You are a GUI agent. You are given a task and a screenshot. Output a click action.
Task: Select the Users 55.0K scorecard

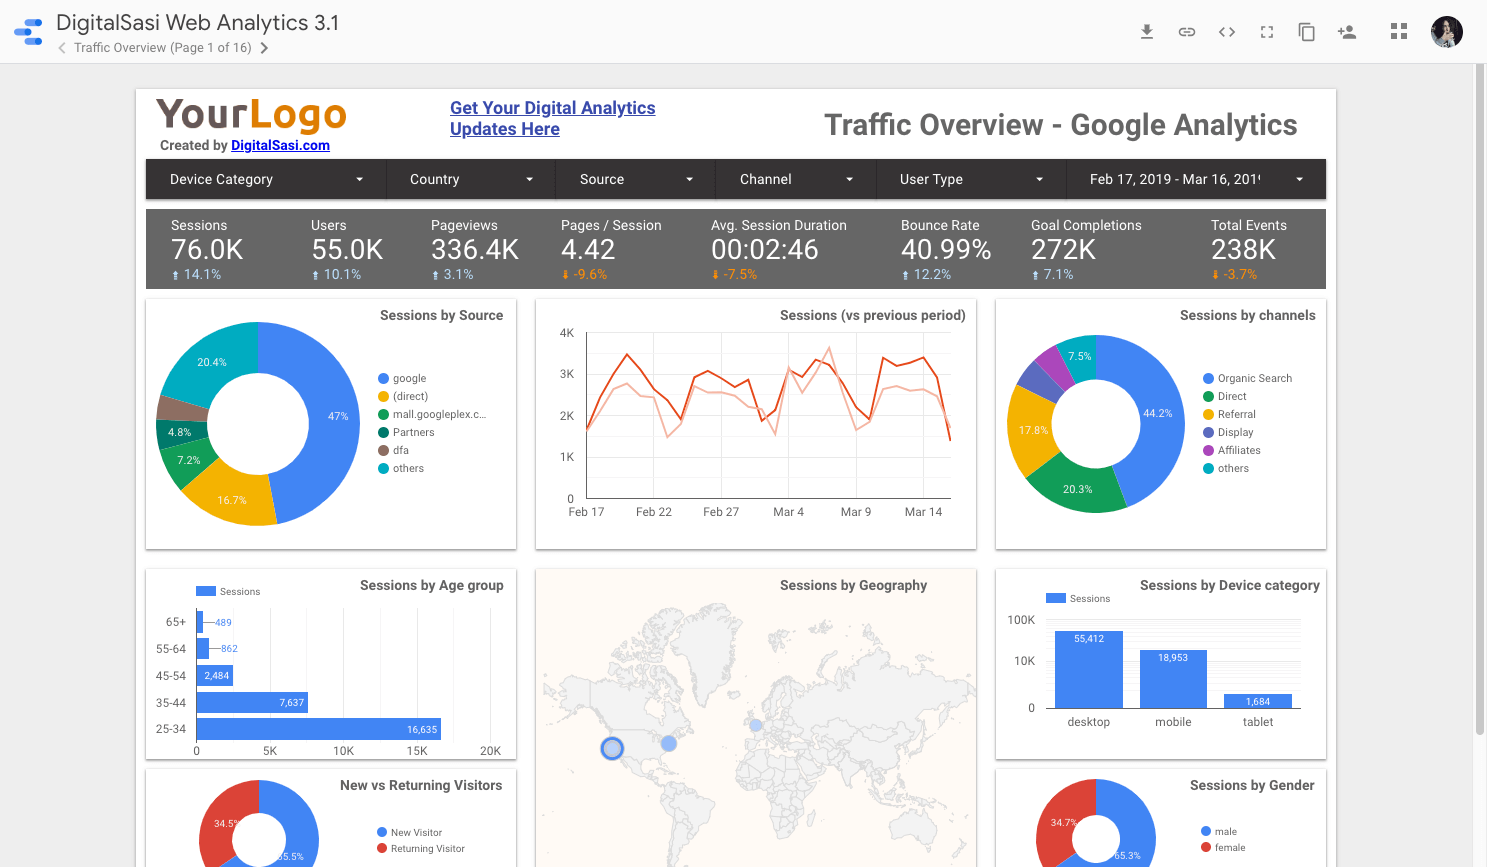point(347,249)
